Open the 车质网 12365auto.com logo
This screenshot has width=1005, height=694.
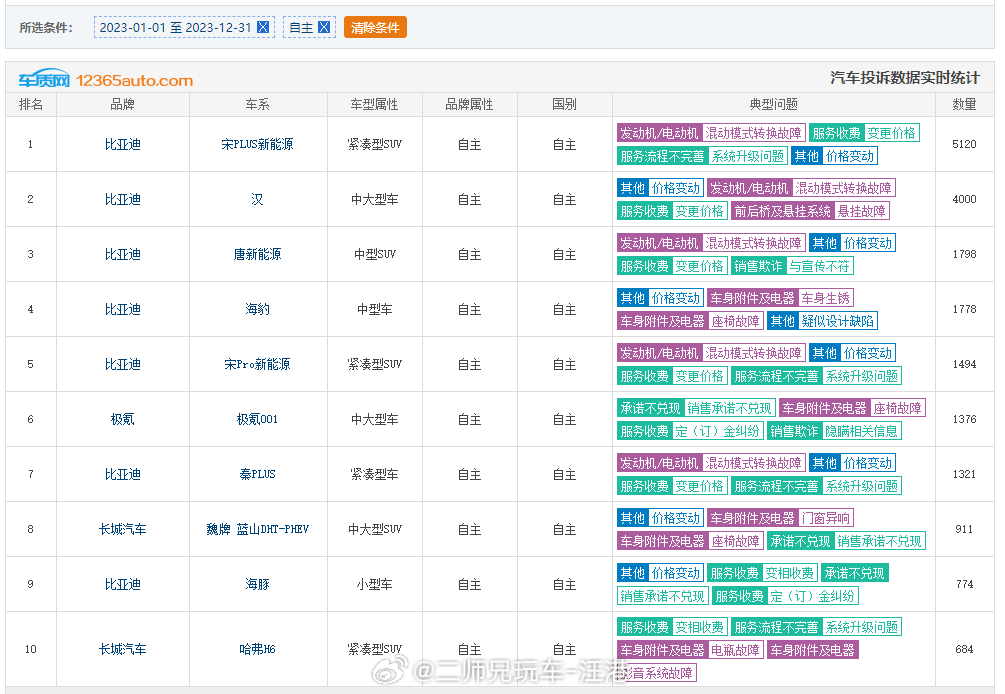(x=106, y=79)
